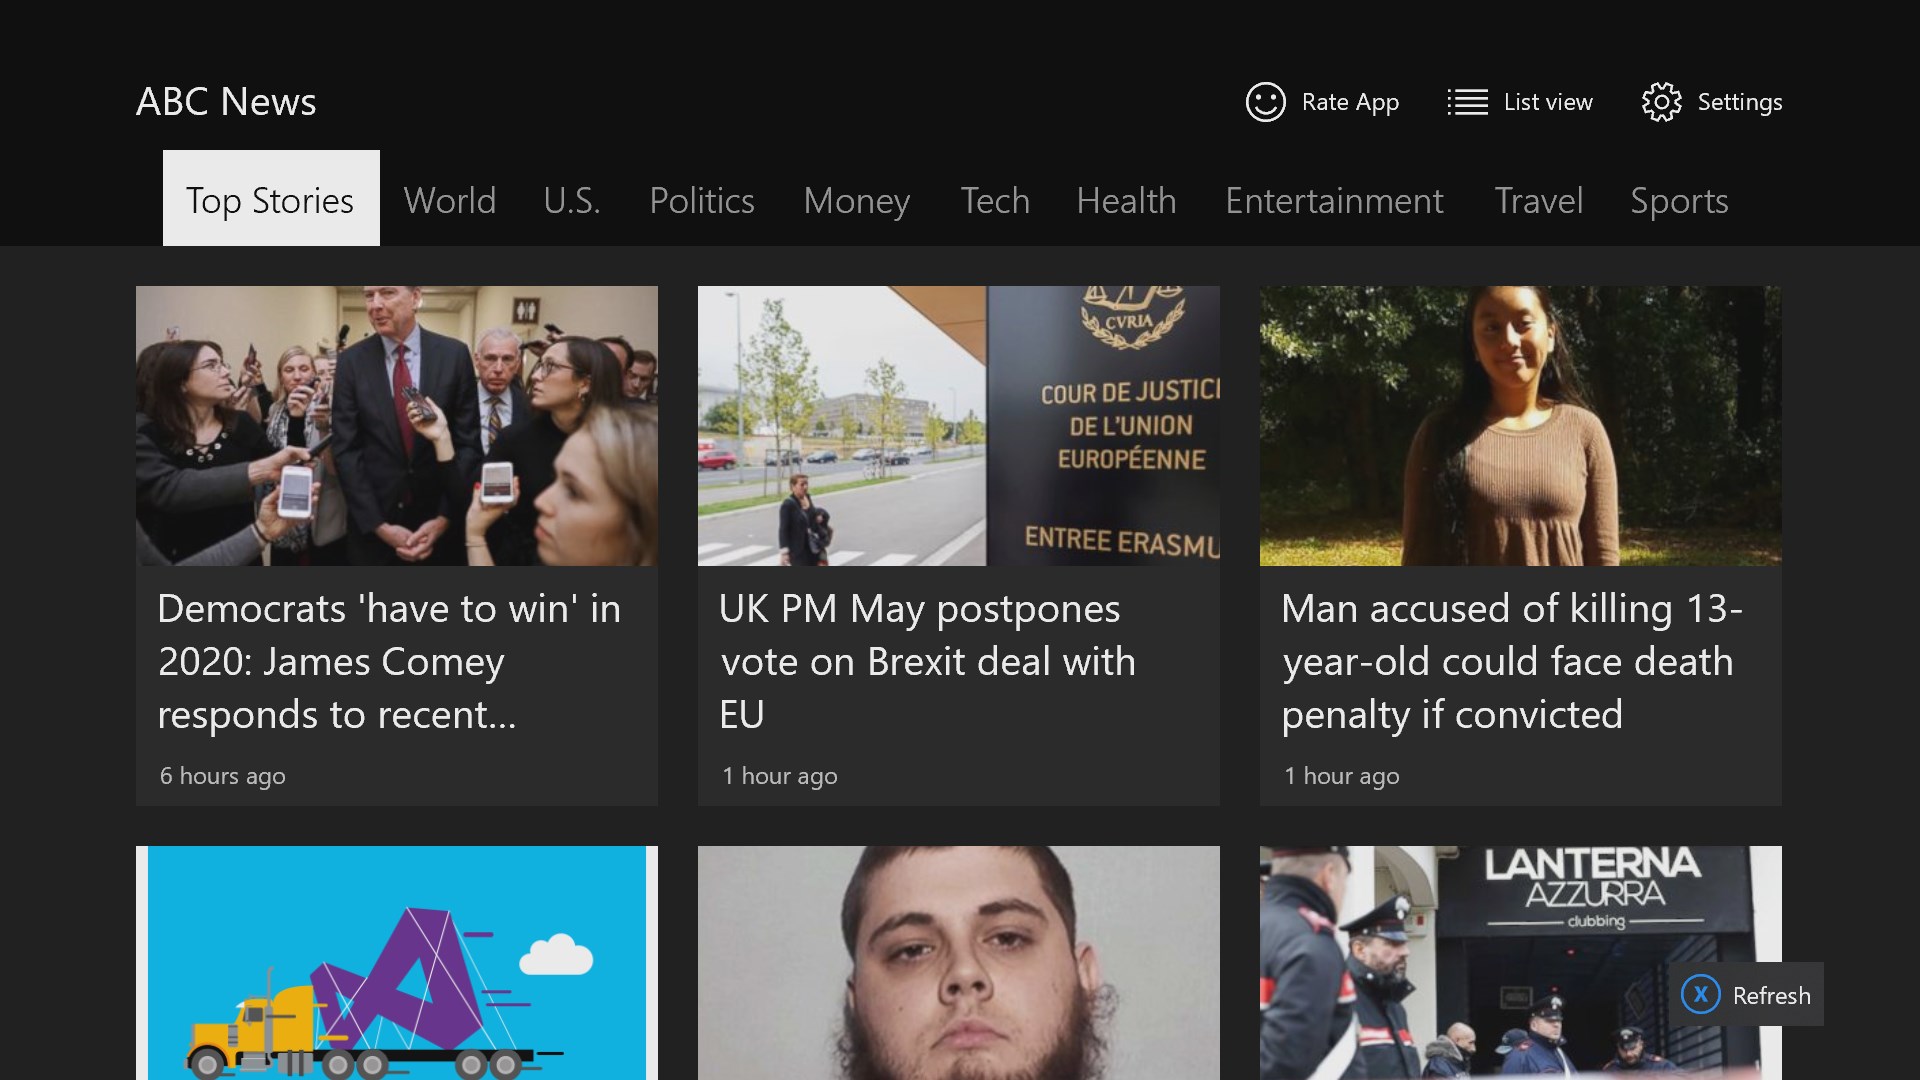Go to the Sports tab
The width and height of the screenshot is (1920, 1080).
pos(1679,201)
